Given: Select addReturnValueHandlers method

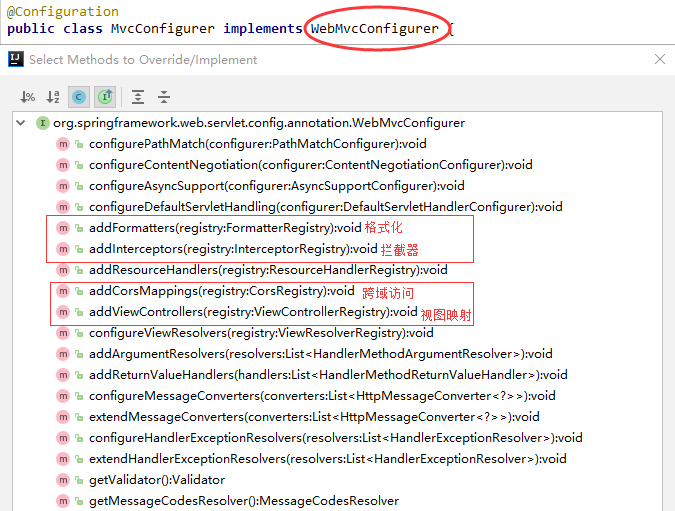Looking at the screenshot, I should (x=328, y=375).
